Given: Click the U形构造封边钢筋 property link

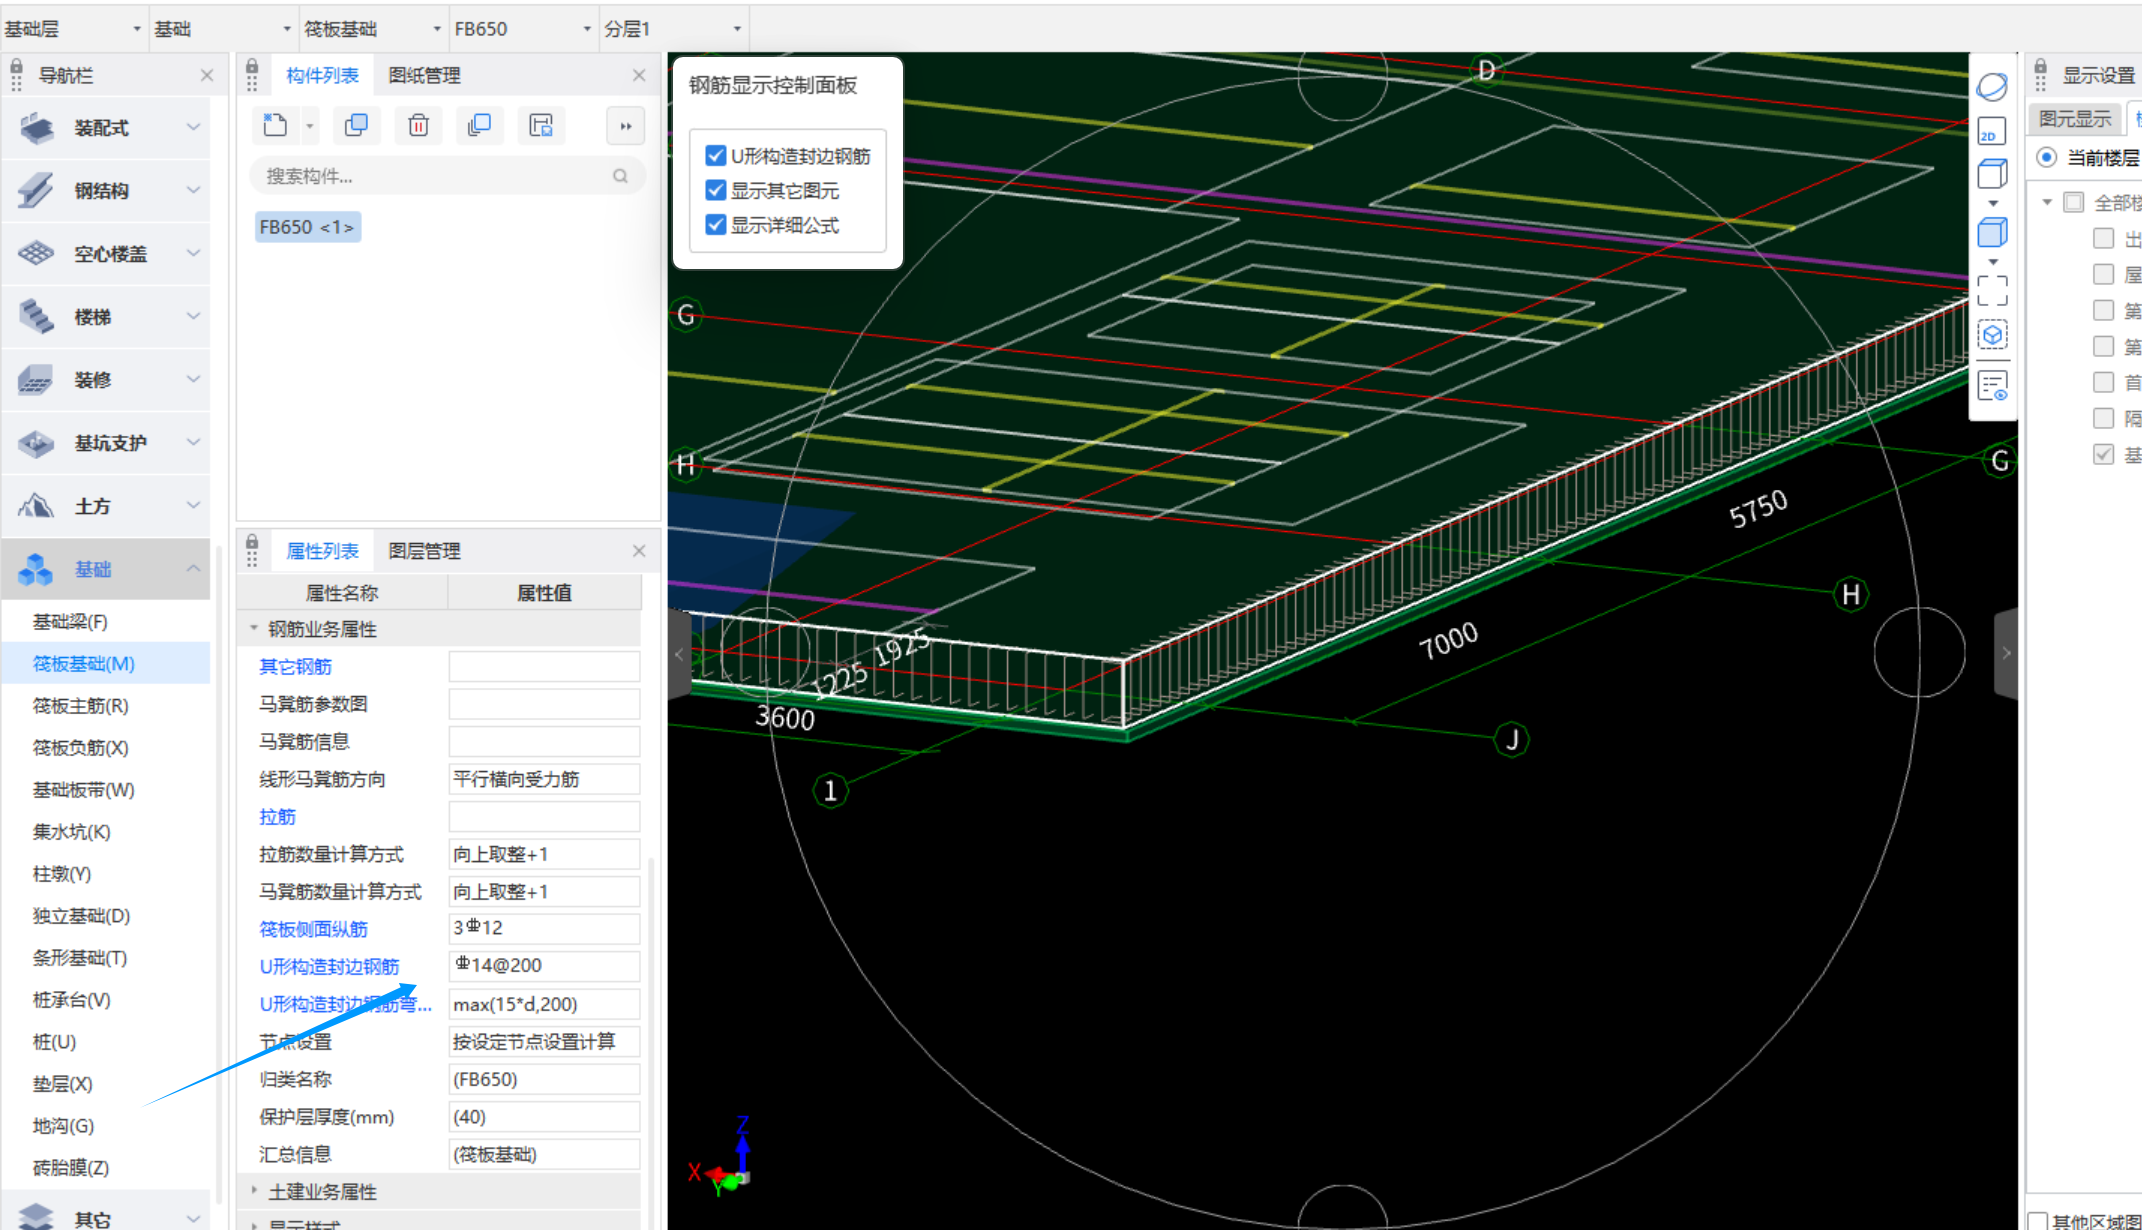Looking at the screenshot, I should point(329,966).
